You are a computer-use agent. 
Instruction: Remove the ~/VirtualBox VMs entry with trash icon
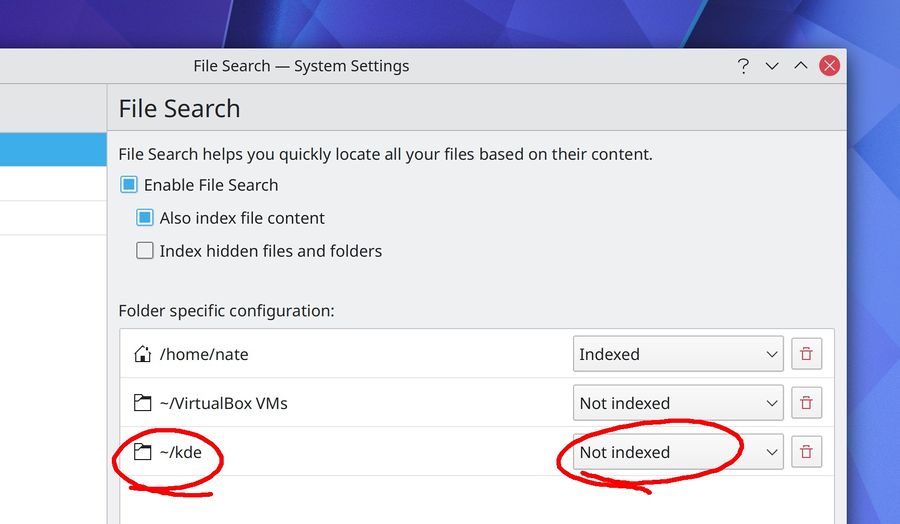806,403
